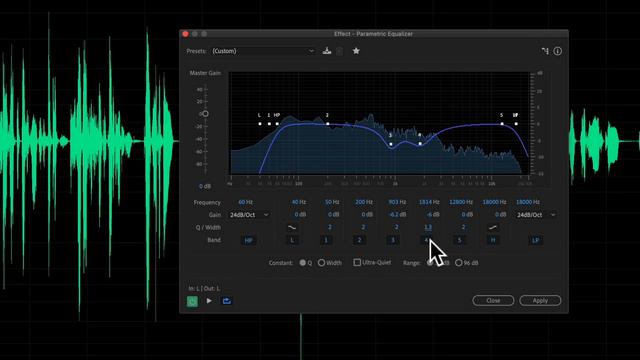Toggle the L band button
The width and height of the screenshot is (640, 360).
pyautogui.click(x=292, y=240)
